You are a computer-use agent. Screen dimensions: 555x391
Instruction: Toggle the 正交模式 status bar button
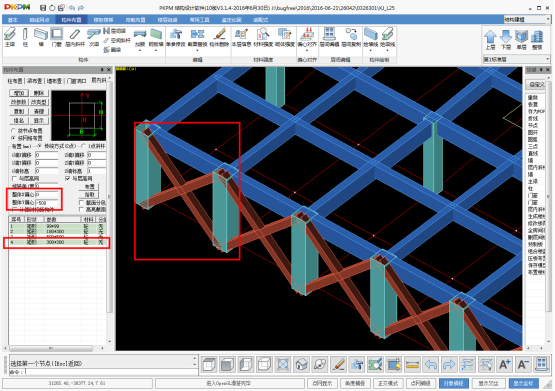pyautogui.click(x=388, y=383)
